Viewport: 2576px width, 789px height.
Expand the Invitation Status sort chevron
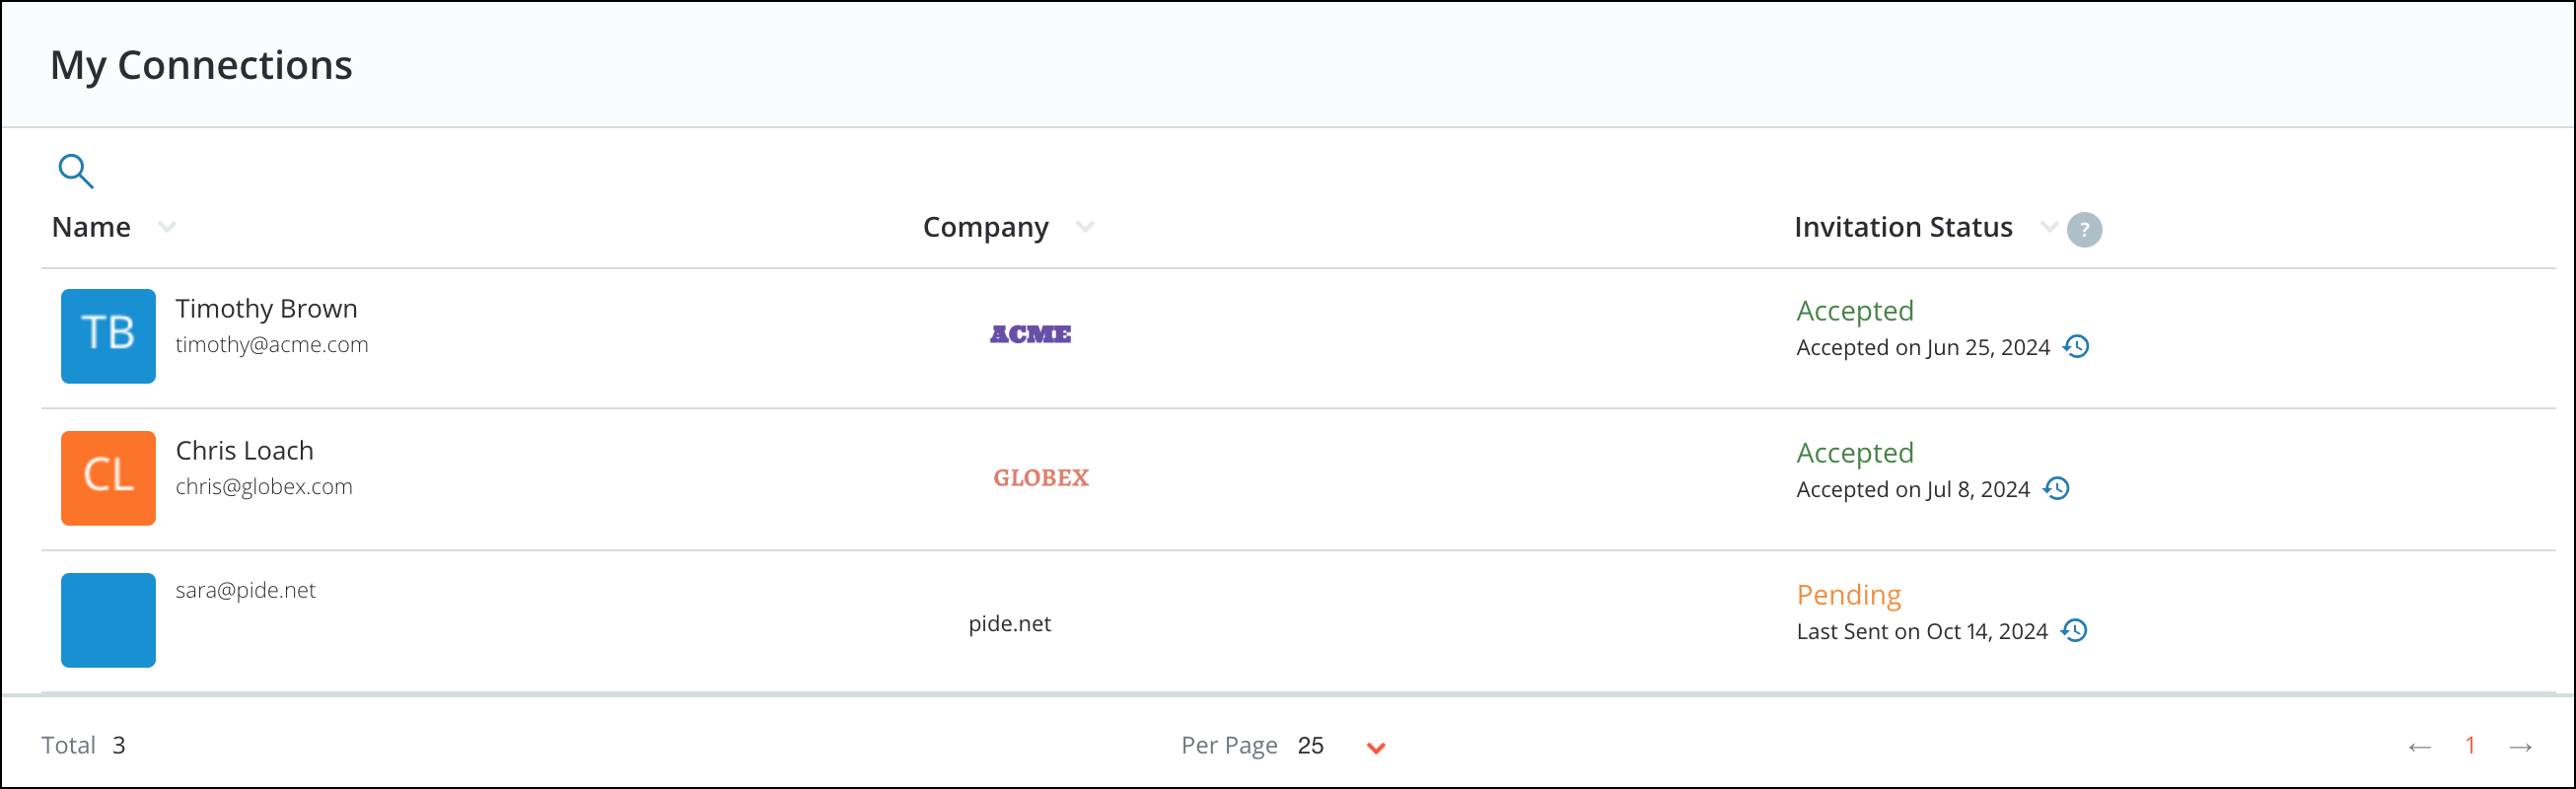click(2048, 227)
